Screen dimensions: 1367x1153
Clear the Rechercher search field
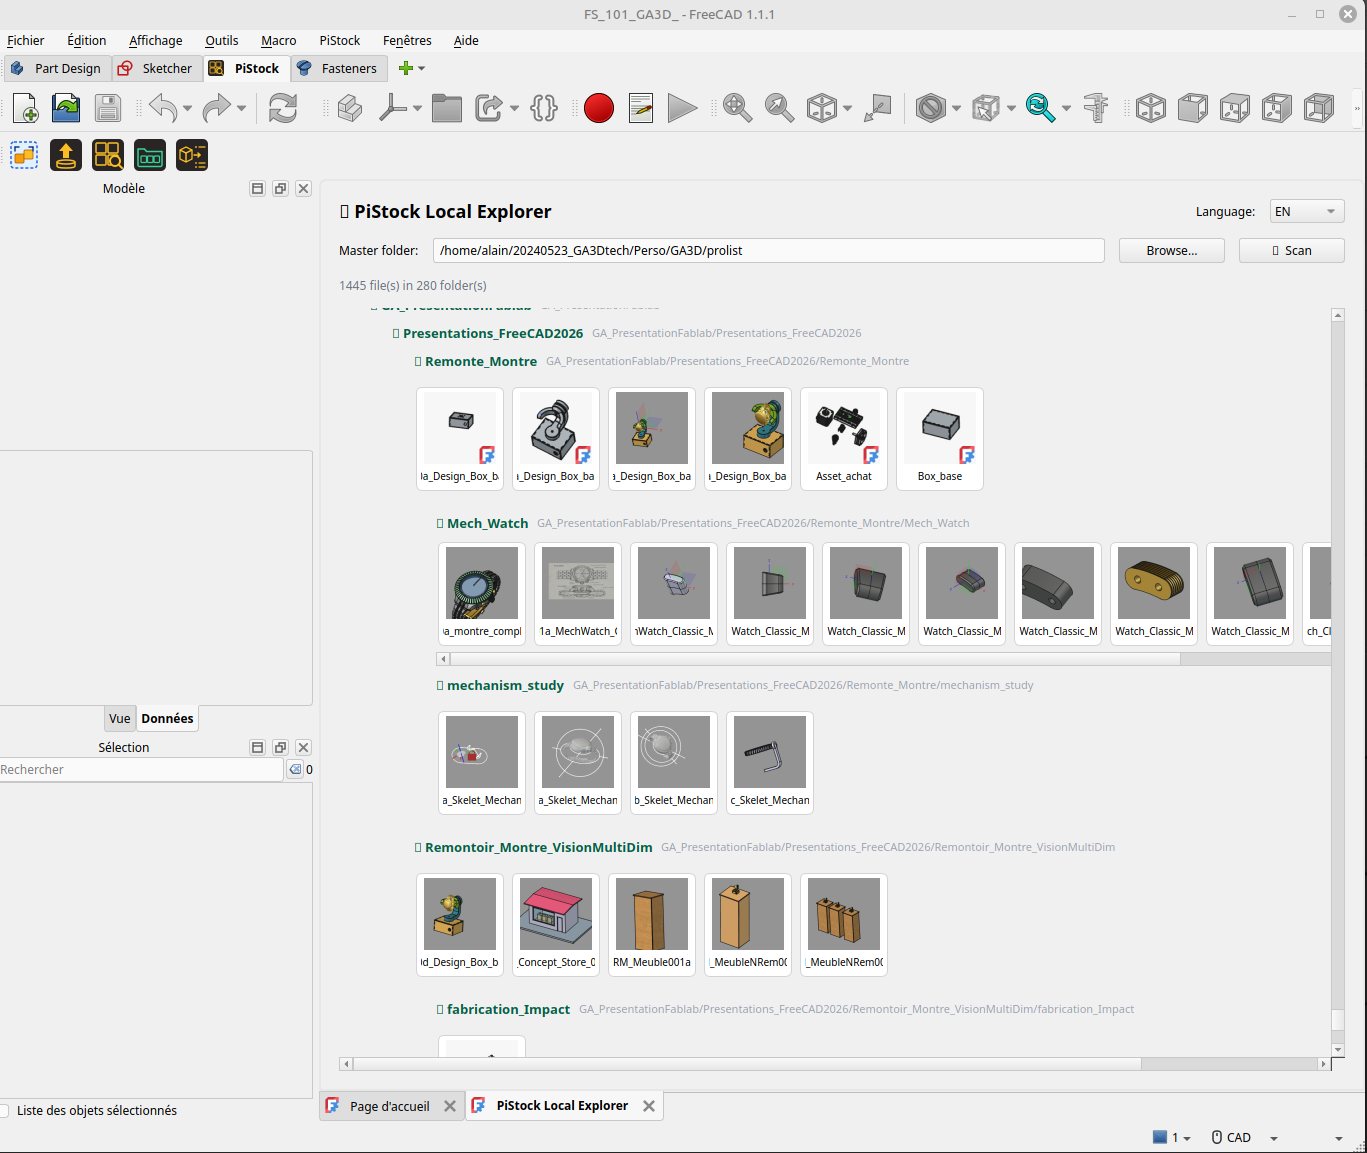click(295, 769)
